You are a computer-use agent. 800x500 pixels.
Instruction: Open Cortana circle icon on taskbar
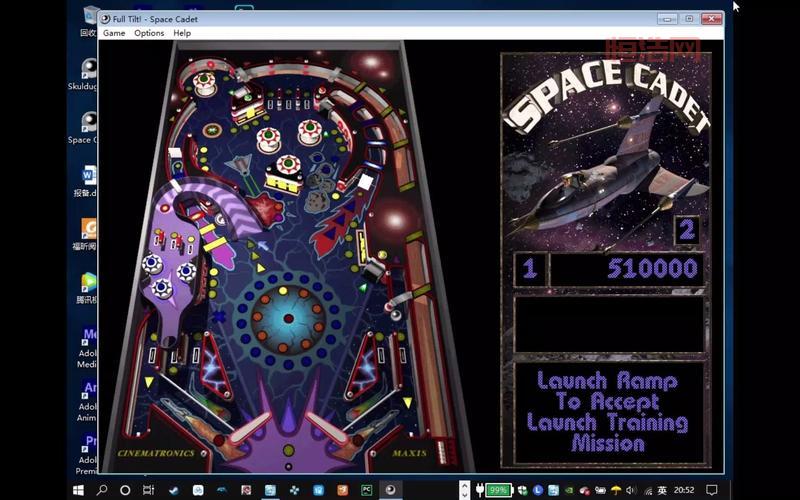pos(125,490)
